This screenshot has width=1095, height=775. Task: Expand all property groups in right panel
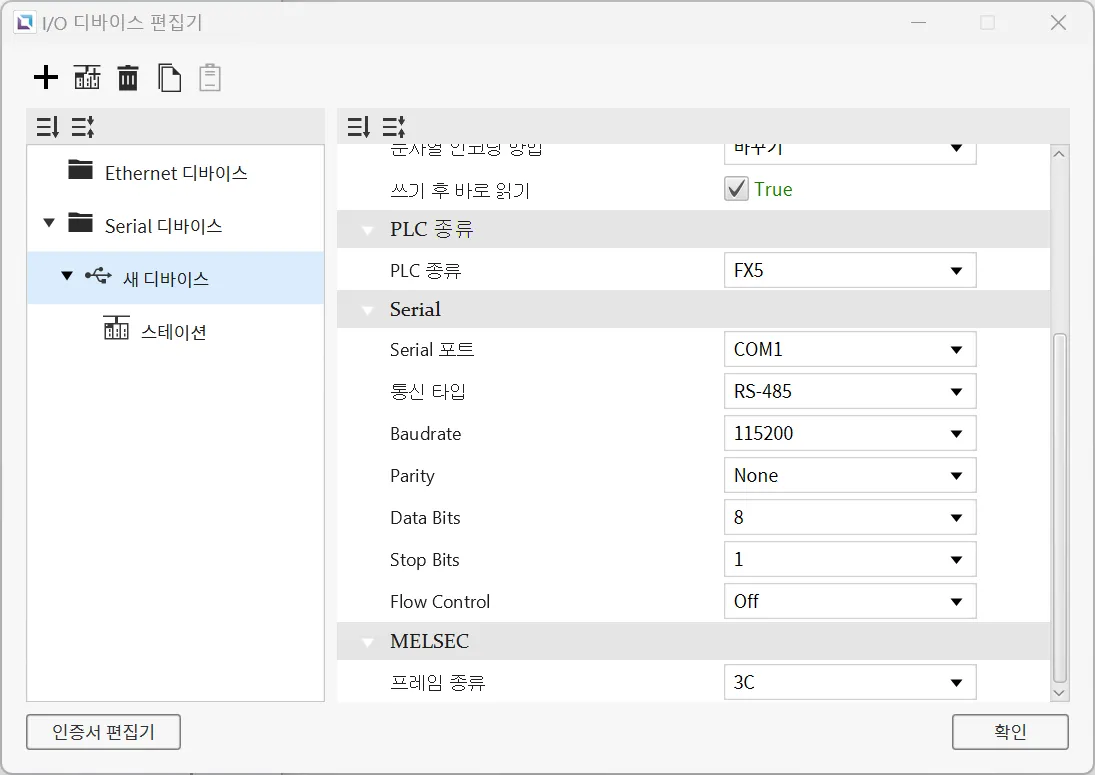point(394,127)
